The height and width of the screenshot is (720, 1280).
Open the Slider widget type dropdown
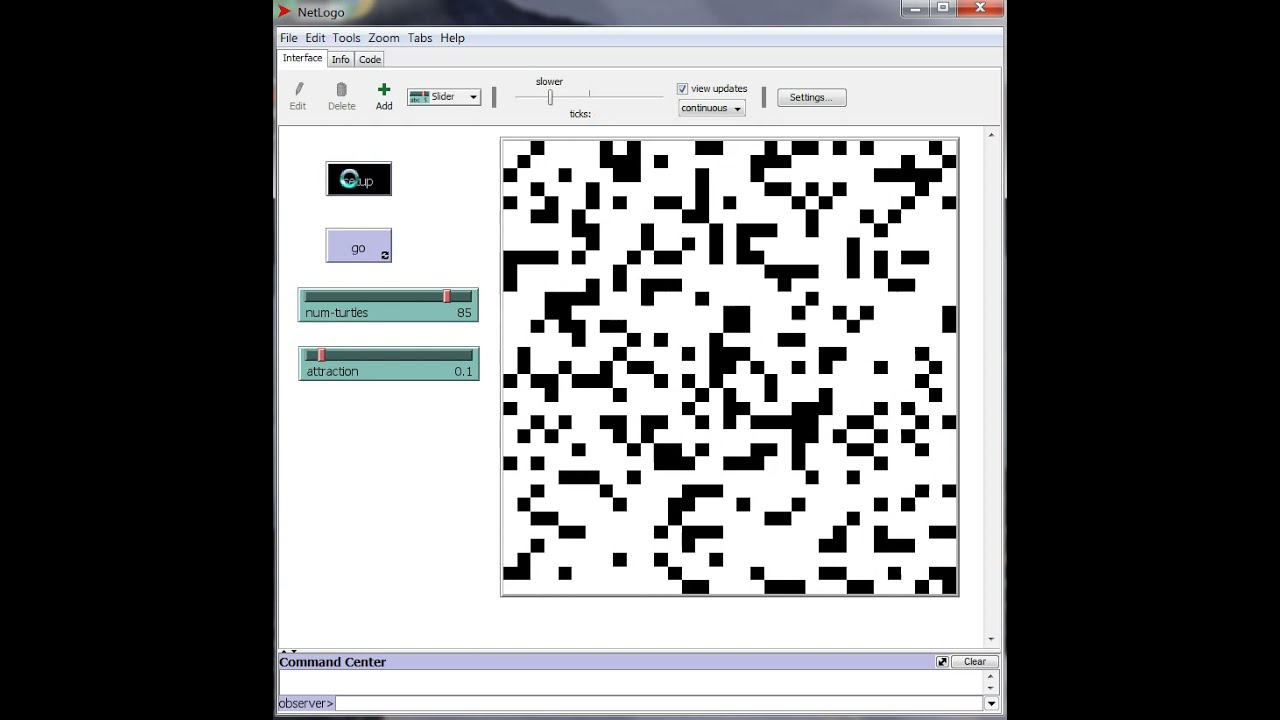tap(444, 97)
